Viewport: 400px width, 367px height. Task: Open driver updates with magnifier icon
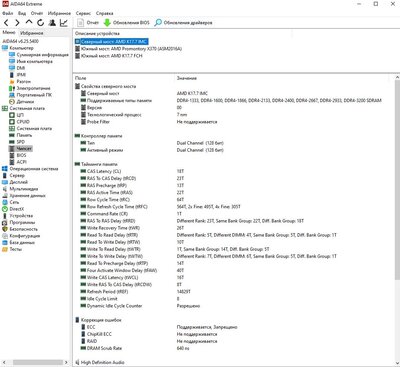183,23
